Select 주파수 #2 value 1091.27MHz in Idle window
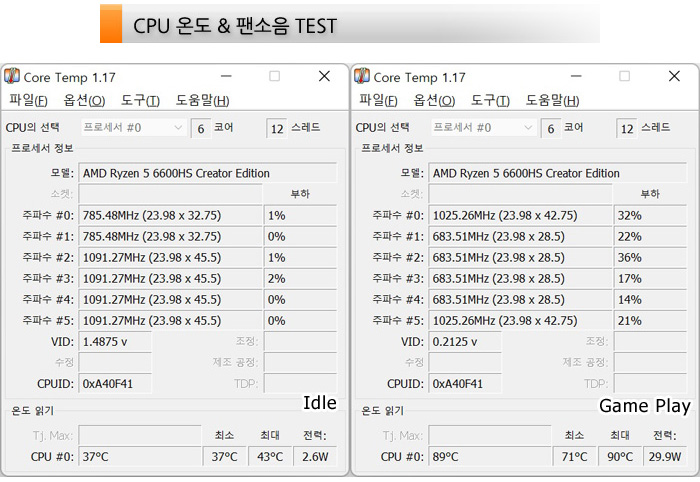Screen dimensions: 700x482 (x=171, y=257)
